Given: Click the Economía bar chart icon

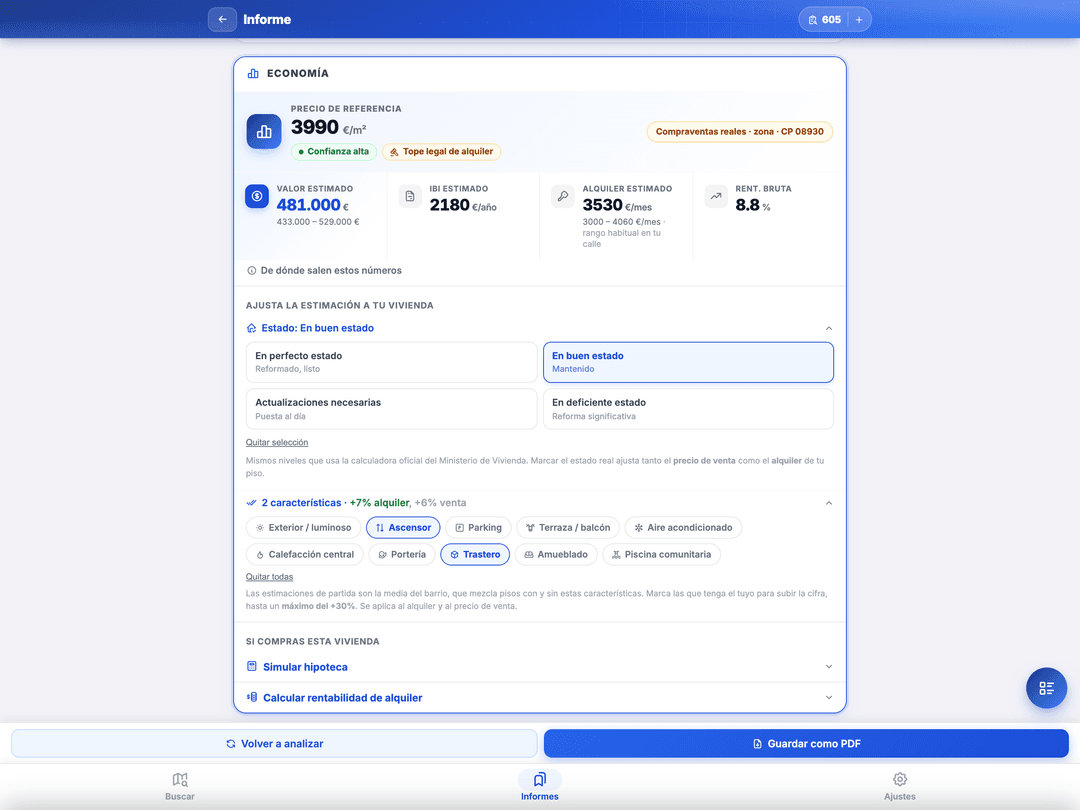Looking at the screenshot, I should tap(253, 73).
